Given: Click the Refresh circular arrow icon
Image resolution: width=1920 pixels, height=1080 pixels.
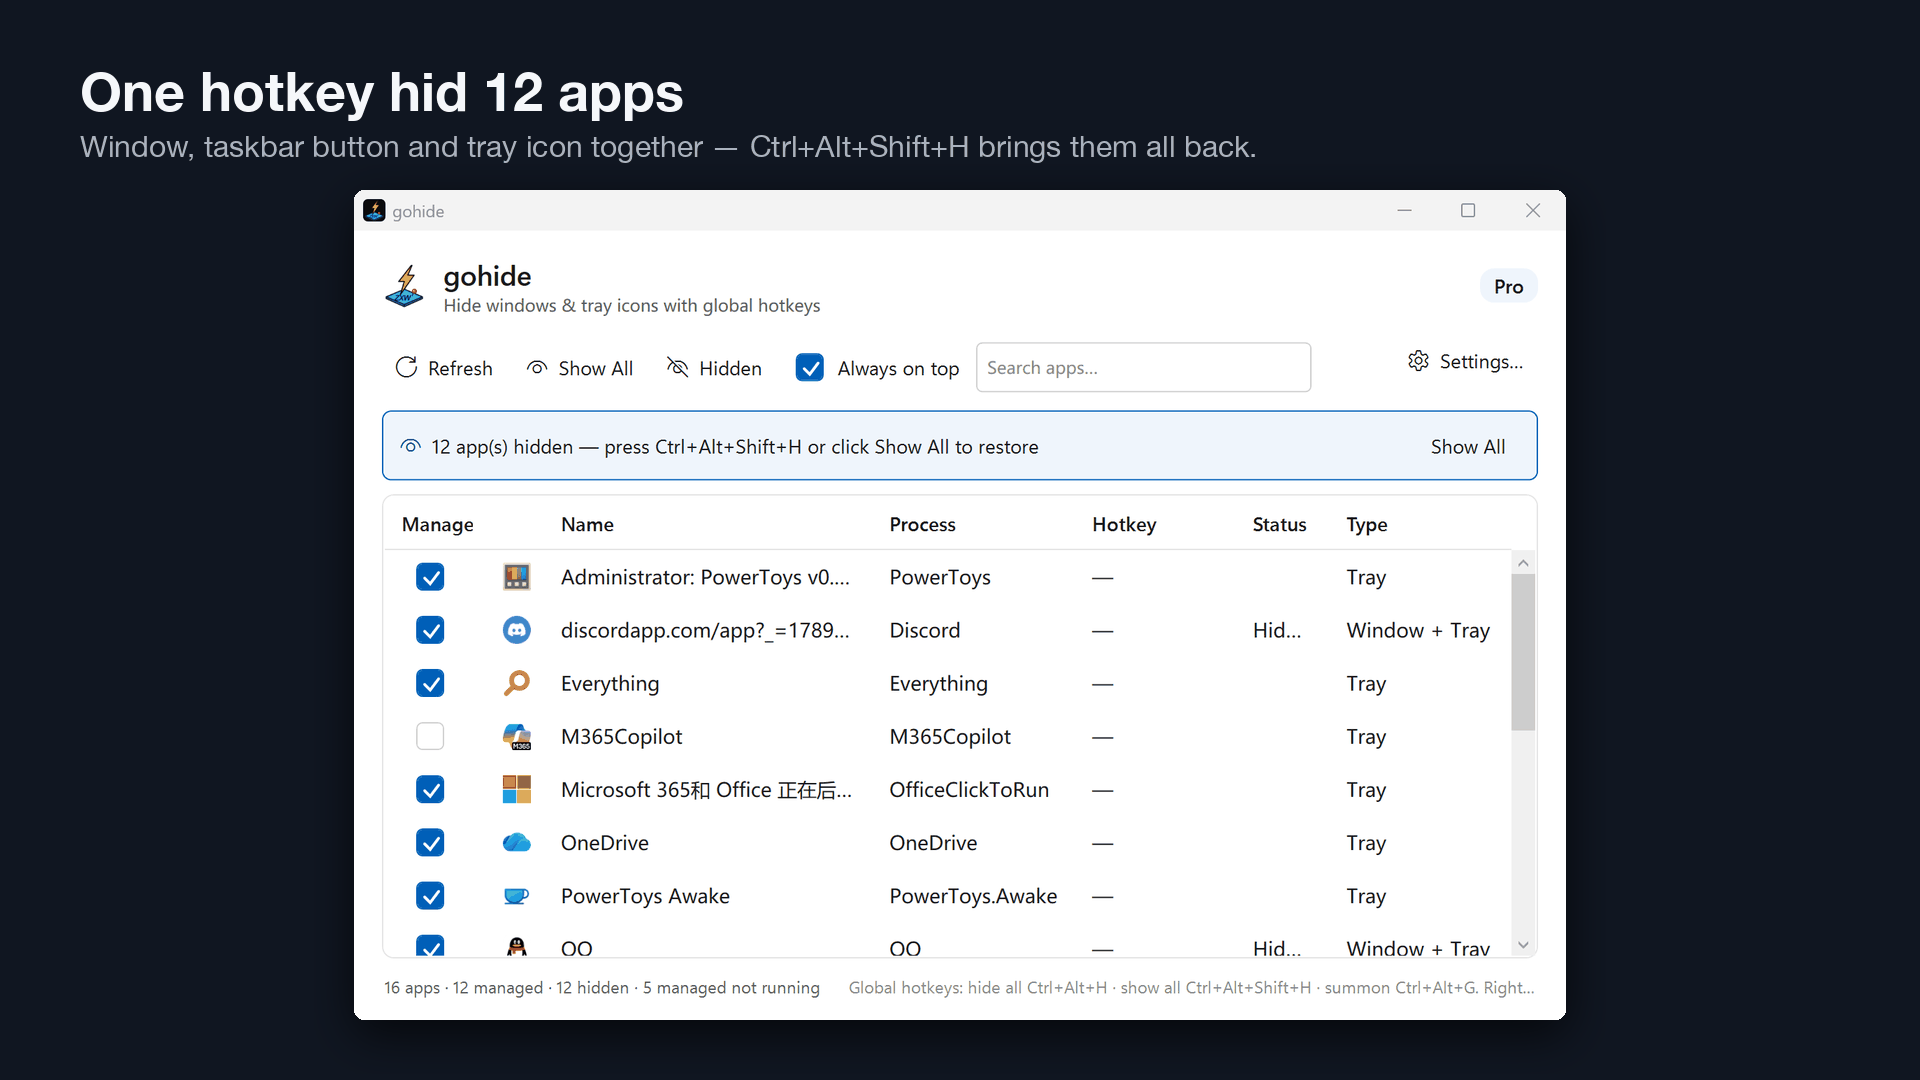Looking at the screenshot, I should (x=406, y=368).
